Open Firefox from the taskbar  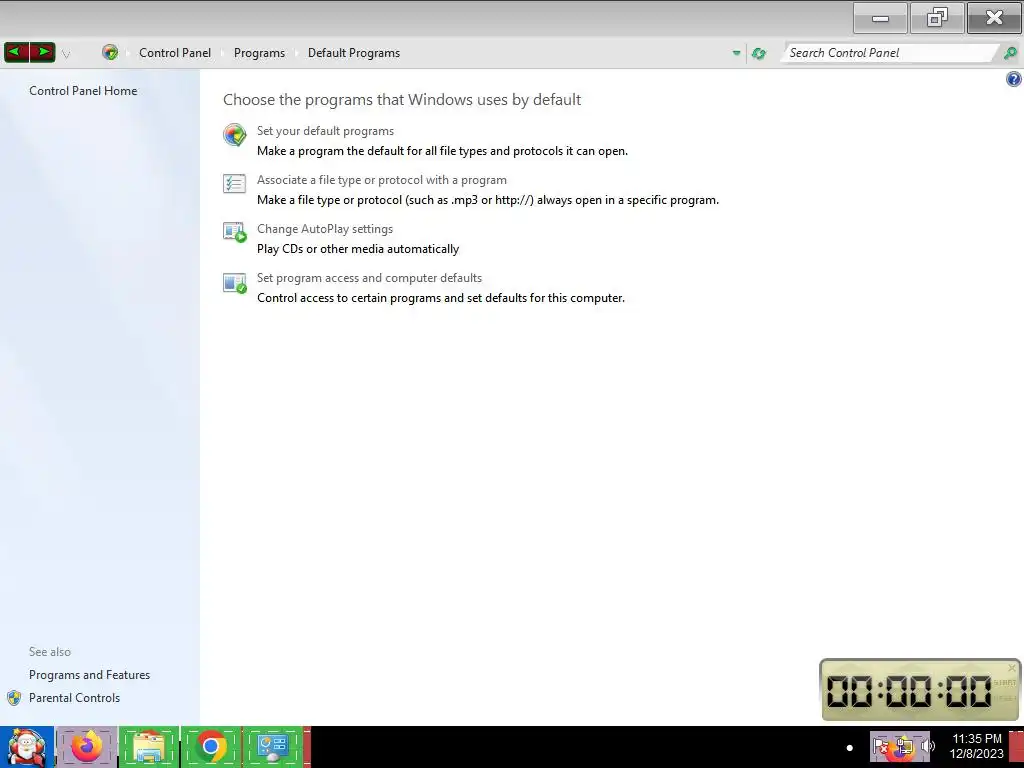[87, 747]
